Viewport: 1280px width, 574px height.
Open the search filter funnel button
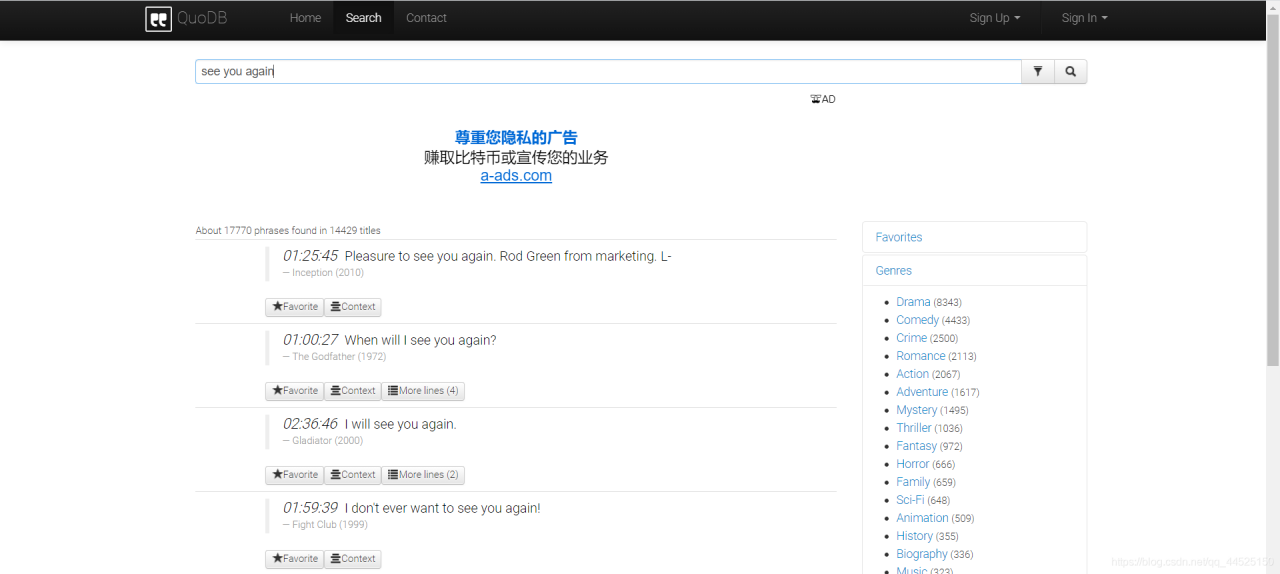click(1038, 71)
